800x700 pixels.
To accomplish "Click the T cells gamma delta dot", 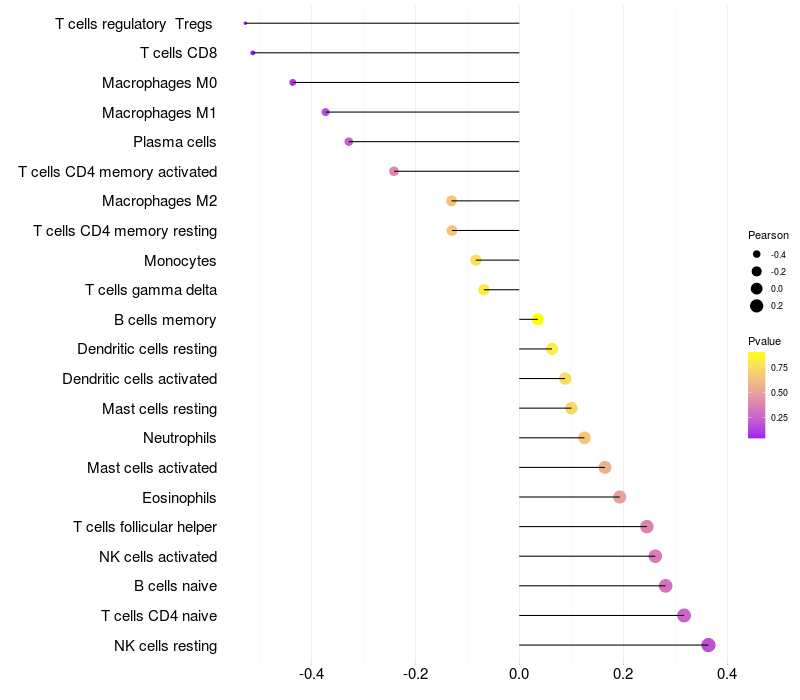I will coord(484,290).
